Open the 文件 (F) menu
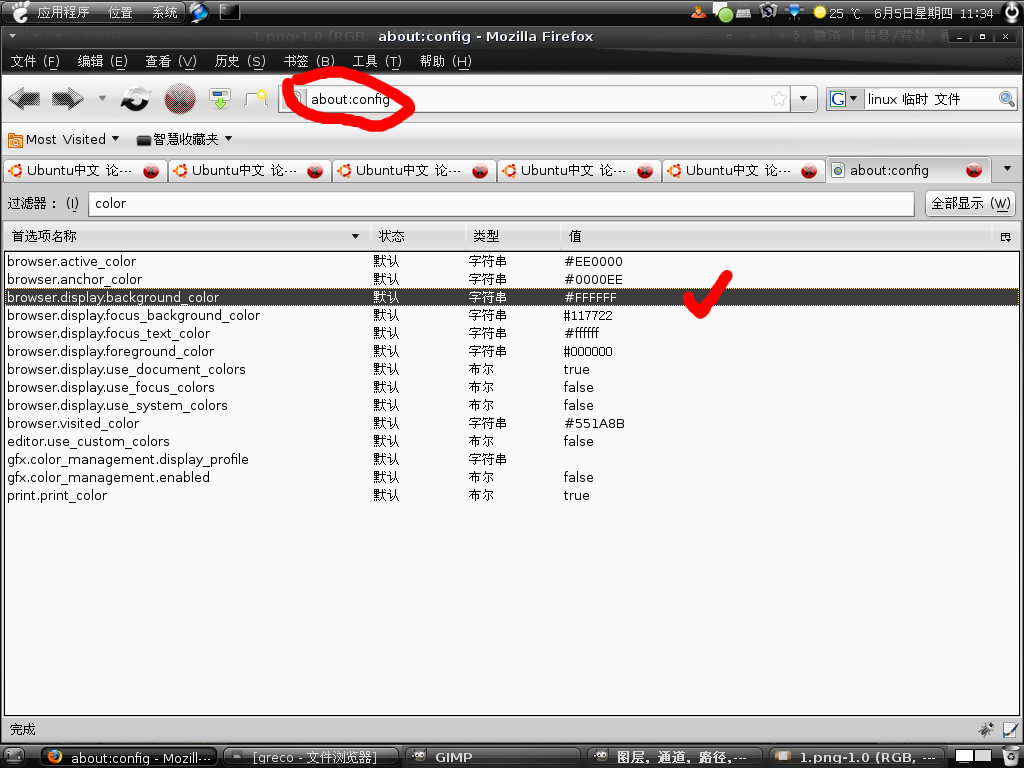Screen dimensions: 1024x768 tap(35, 61)
